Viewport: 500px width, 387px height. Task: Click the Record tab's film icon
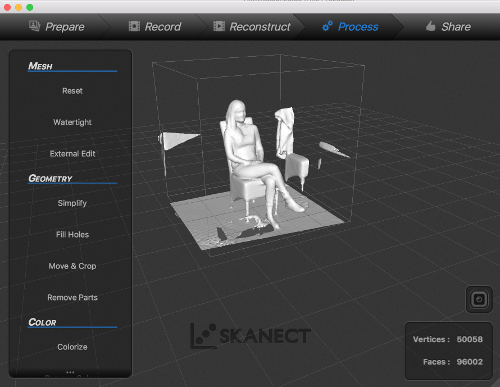(134, 26)
